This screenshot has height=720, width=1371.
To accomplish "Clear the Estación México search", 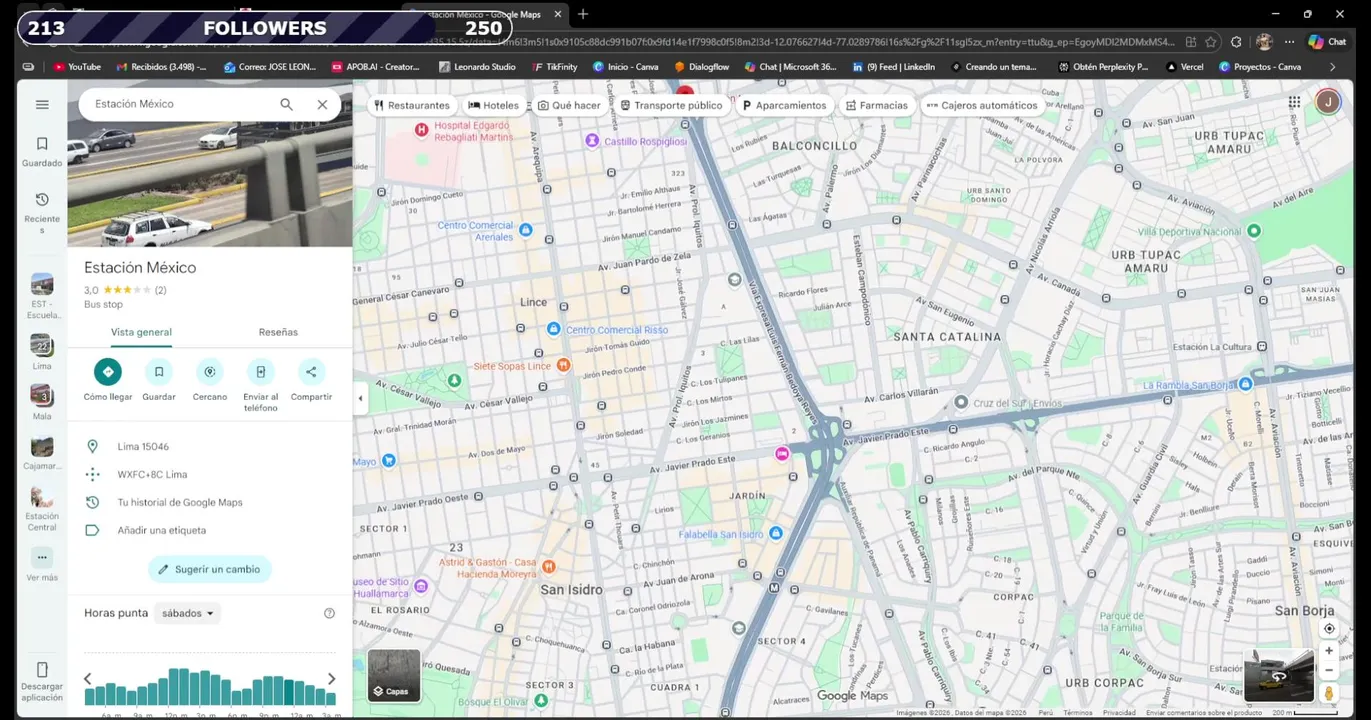I will pyautogui.click(x=322, y=104).
